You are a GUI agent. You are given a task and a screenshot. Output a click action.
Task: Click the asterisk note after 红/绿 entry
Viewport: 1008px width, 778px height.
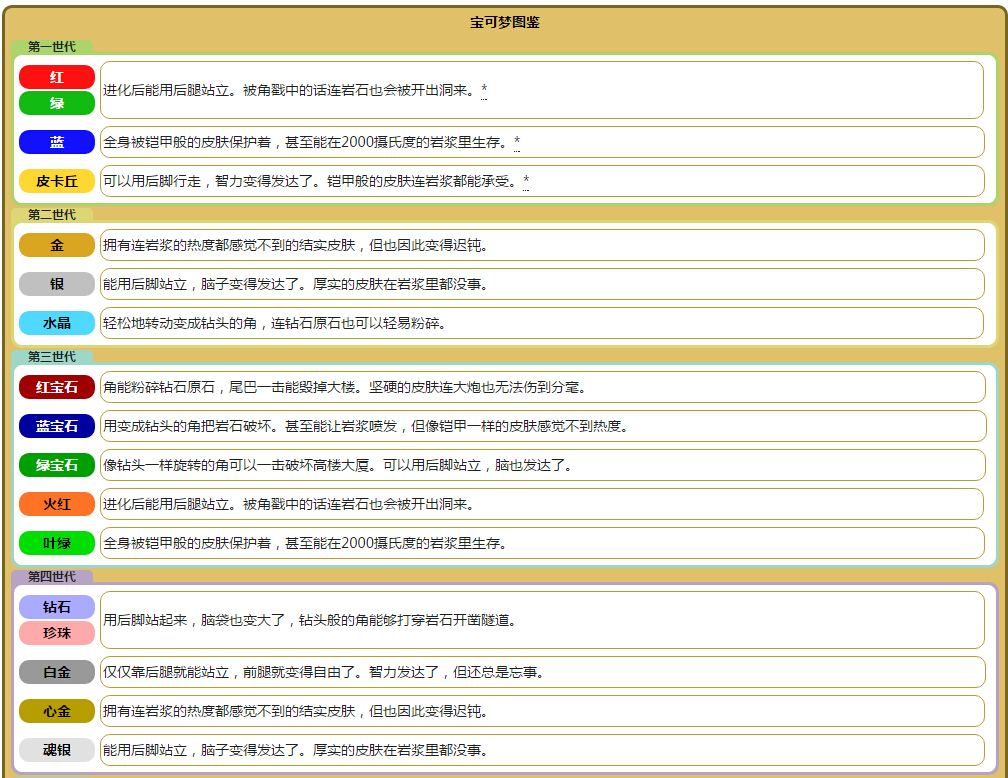point(484,90)
